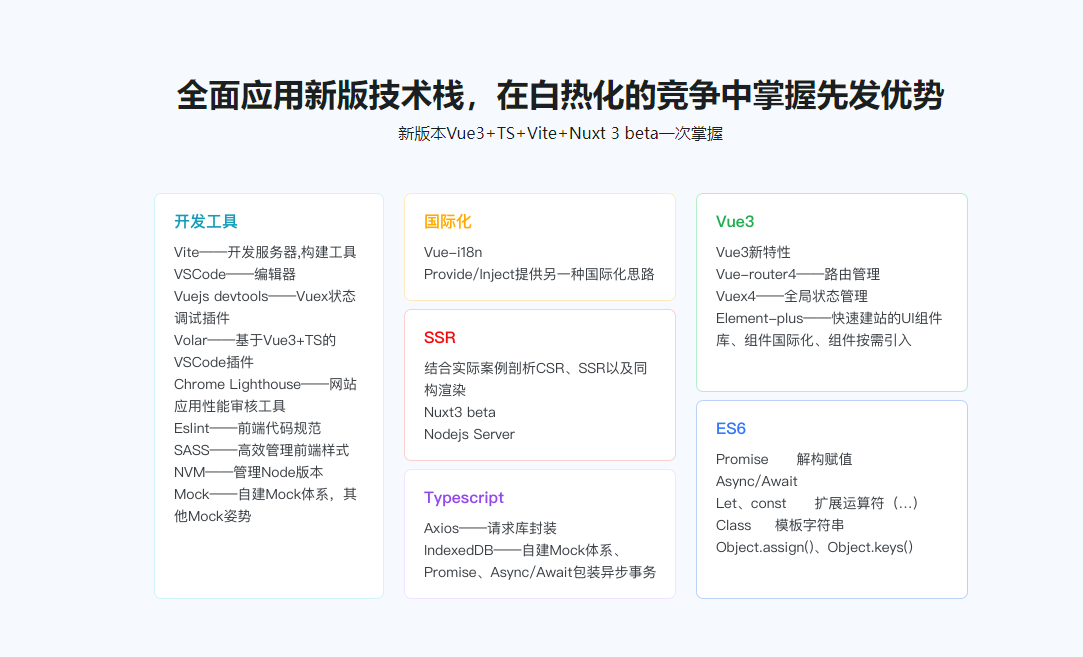Click the Typescript section title
This screenshot has height=657, width=1083.
[x=464, y=497]
